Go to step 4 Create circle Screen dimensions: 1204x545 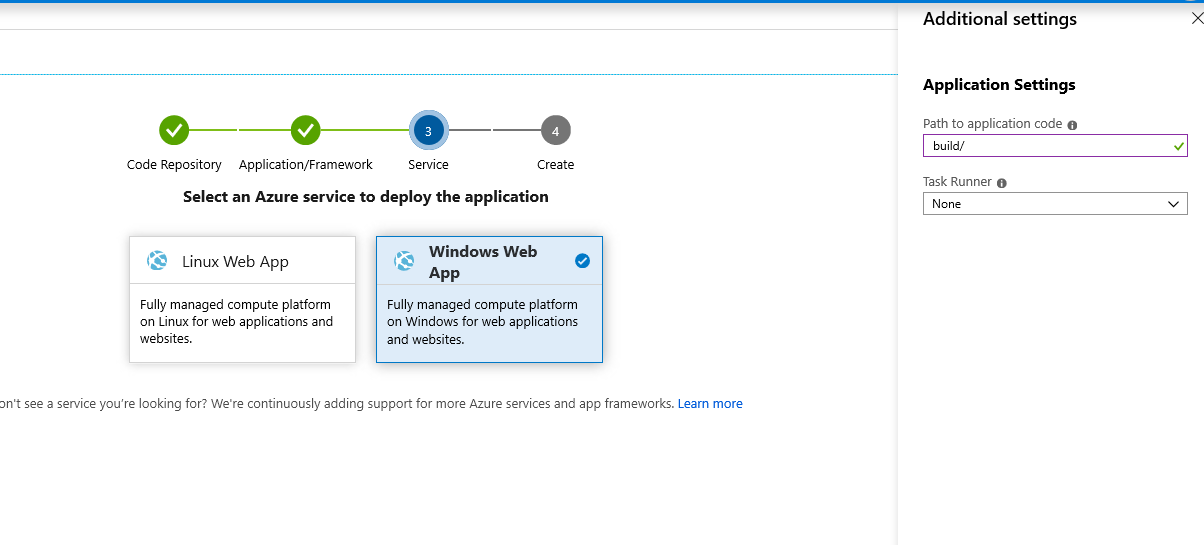pyautogui.click(x=555, y=130)
